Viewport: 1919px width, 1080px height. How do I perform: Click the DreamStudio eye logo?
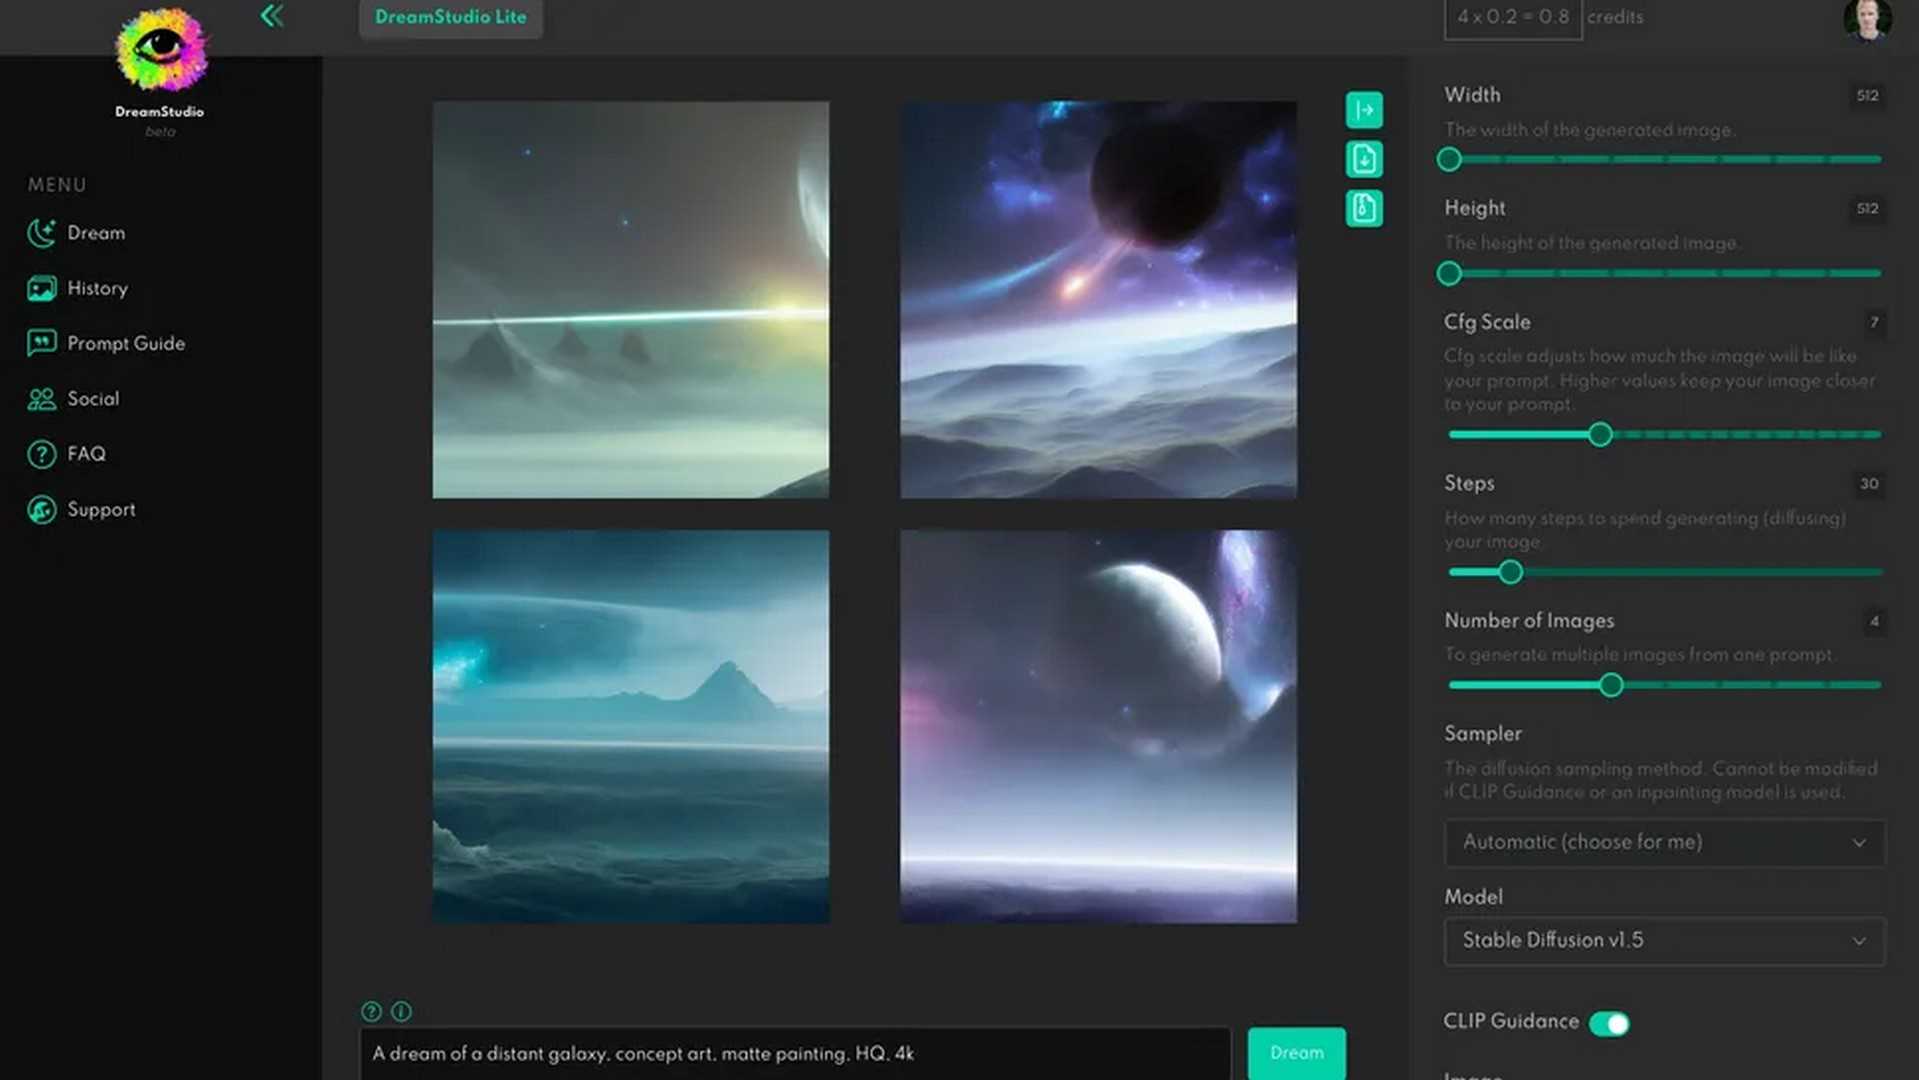point(160,49)
